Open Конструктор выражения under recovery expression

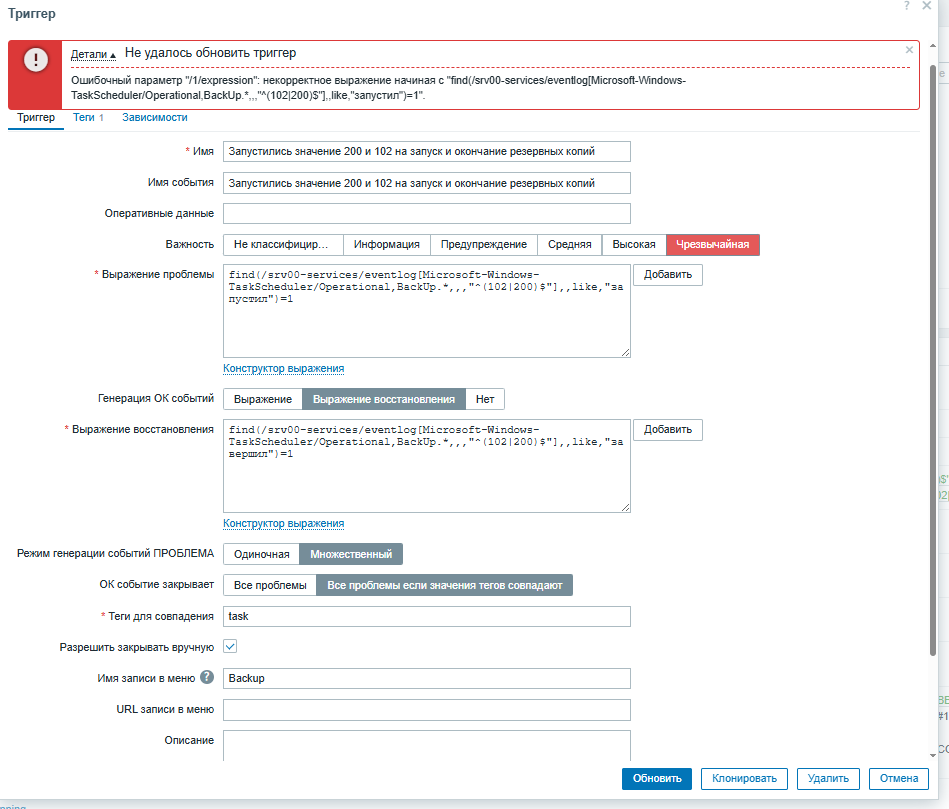click(x=283, y=523)
